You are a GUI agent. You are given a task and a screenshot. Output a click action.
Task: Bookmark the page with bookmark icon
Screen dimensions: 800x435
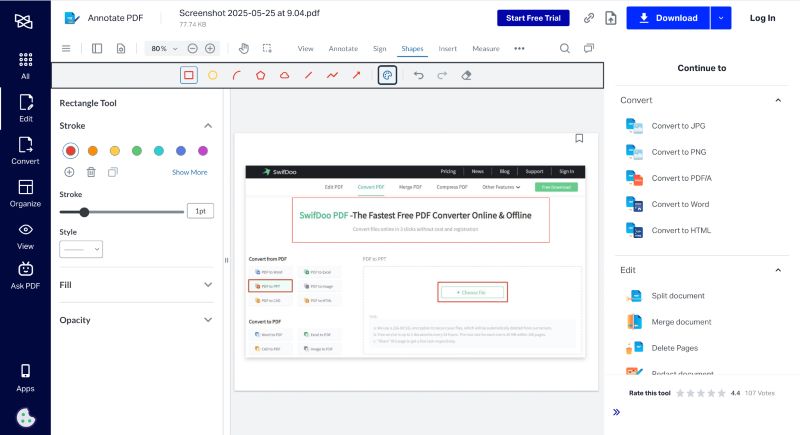coord(579,138)
